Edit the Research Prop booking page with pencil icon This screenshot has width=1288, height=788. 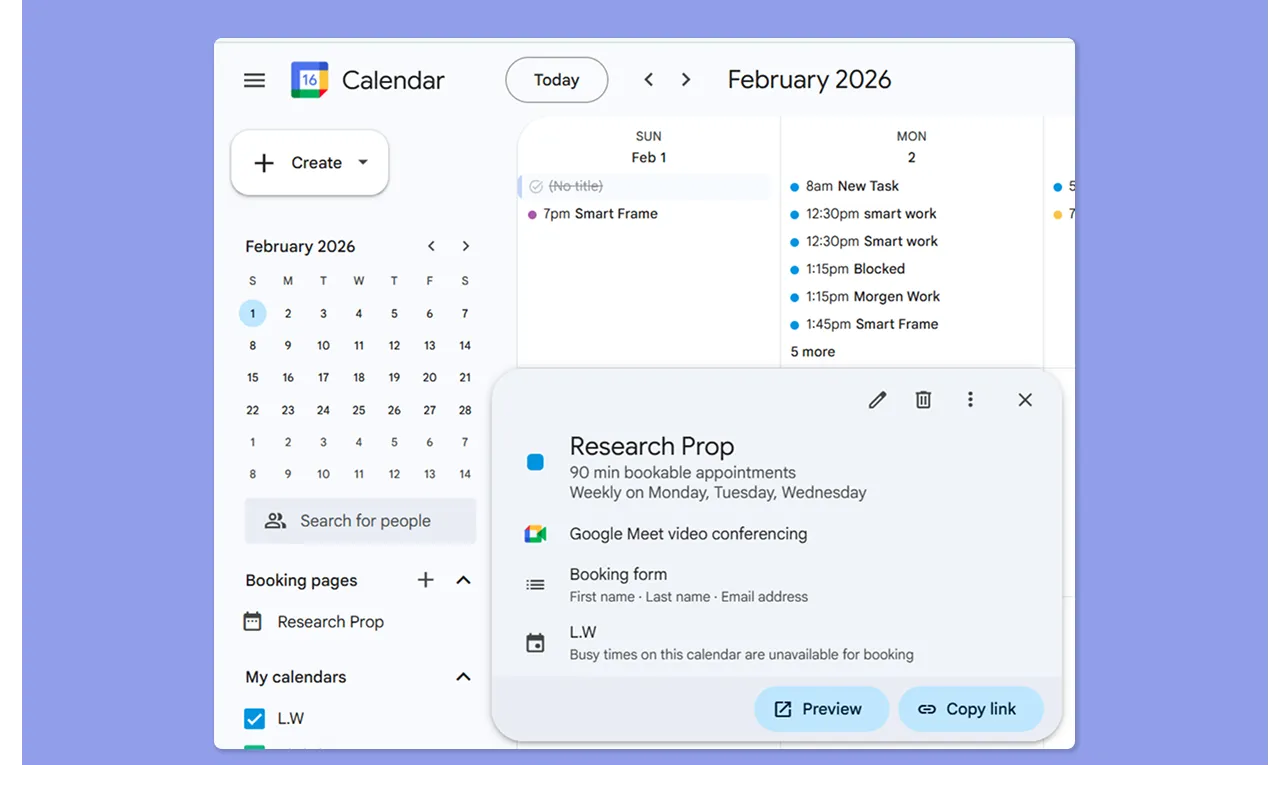[x=877, y=399]
